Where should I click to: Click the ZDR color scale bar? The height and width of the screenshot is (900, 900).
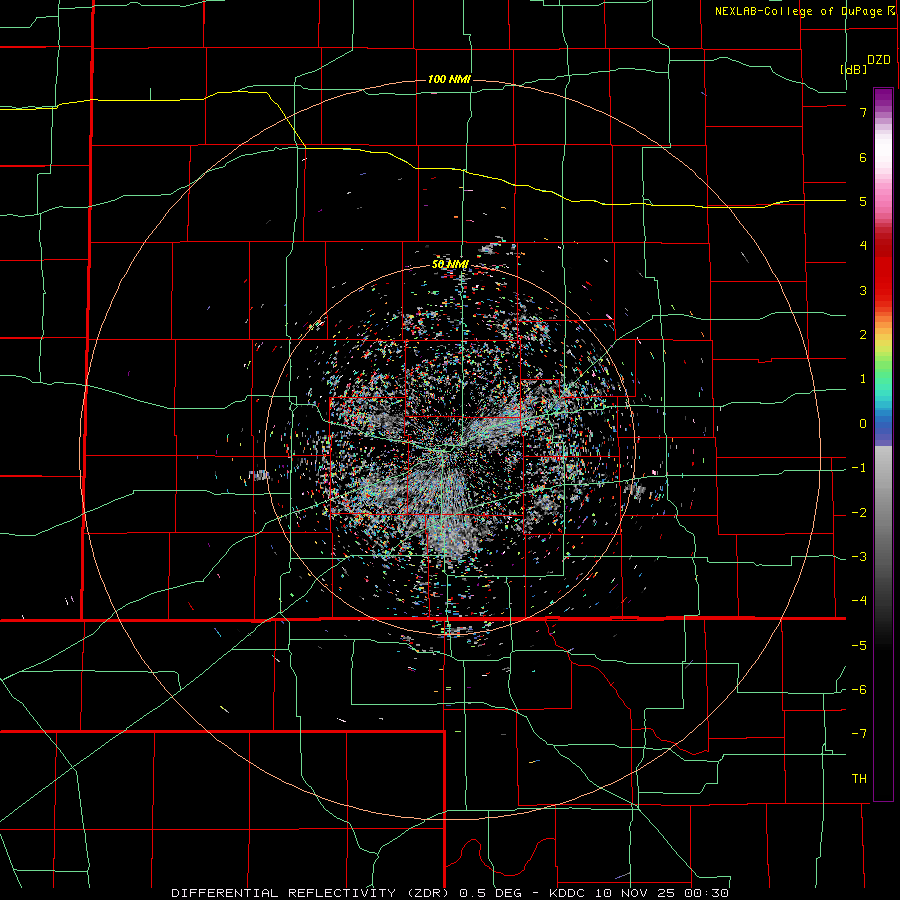coord(883,444)
